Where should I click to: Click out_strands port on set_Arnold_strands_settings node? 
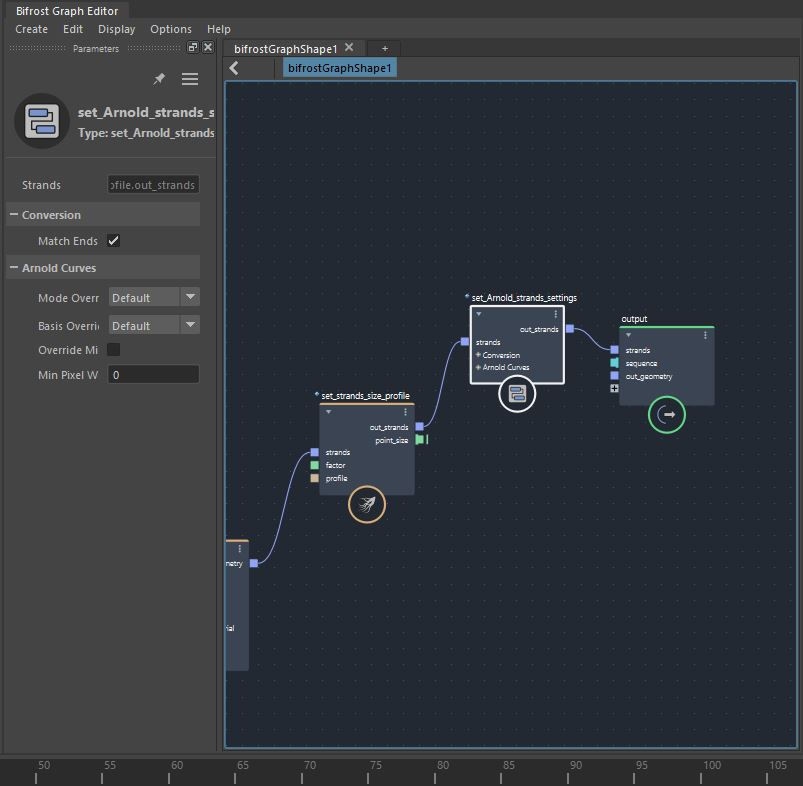click(569, 329)
